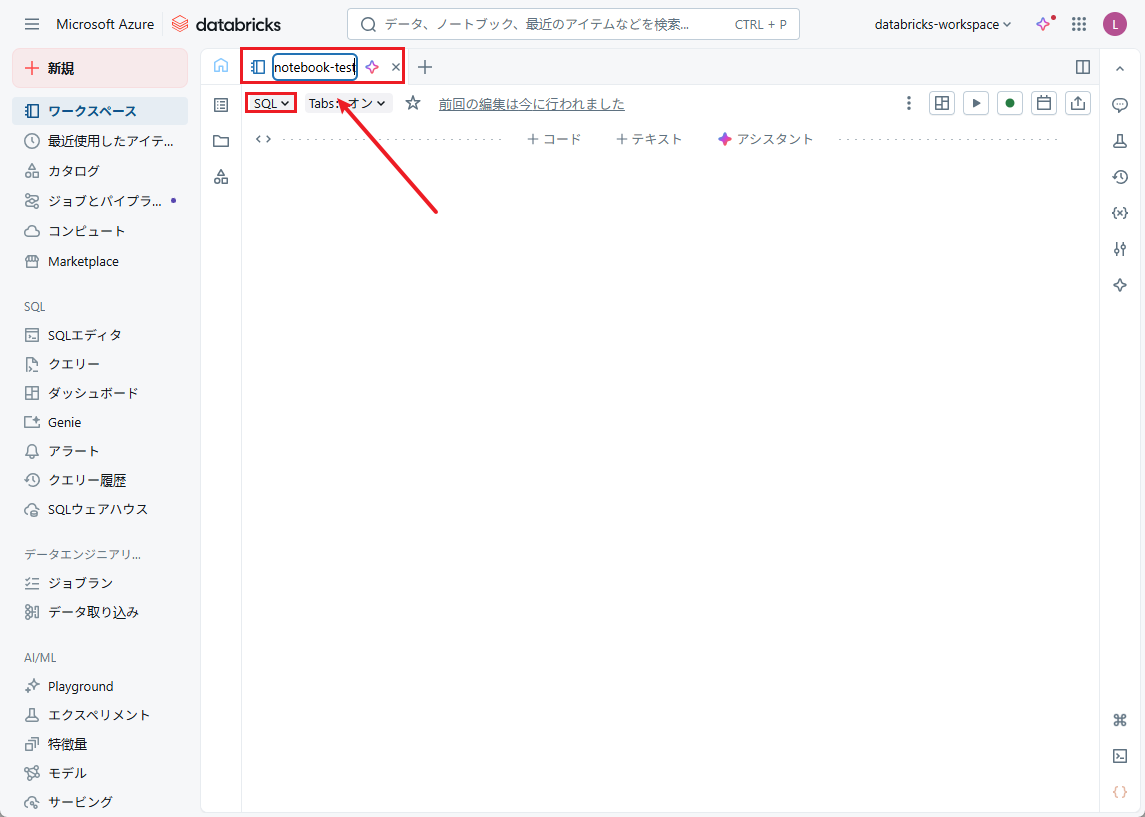Open environment sliders icon on right rail
1145x817 pixels.
click(x=1119, y=249)
